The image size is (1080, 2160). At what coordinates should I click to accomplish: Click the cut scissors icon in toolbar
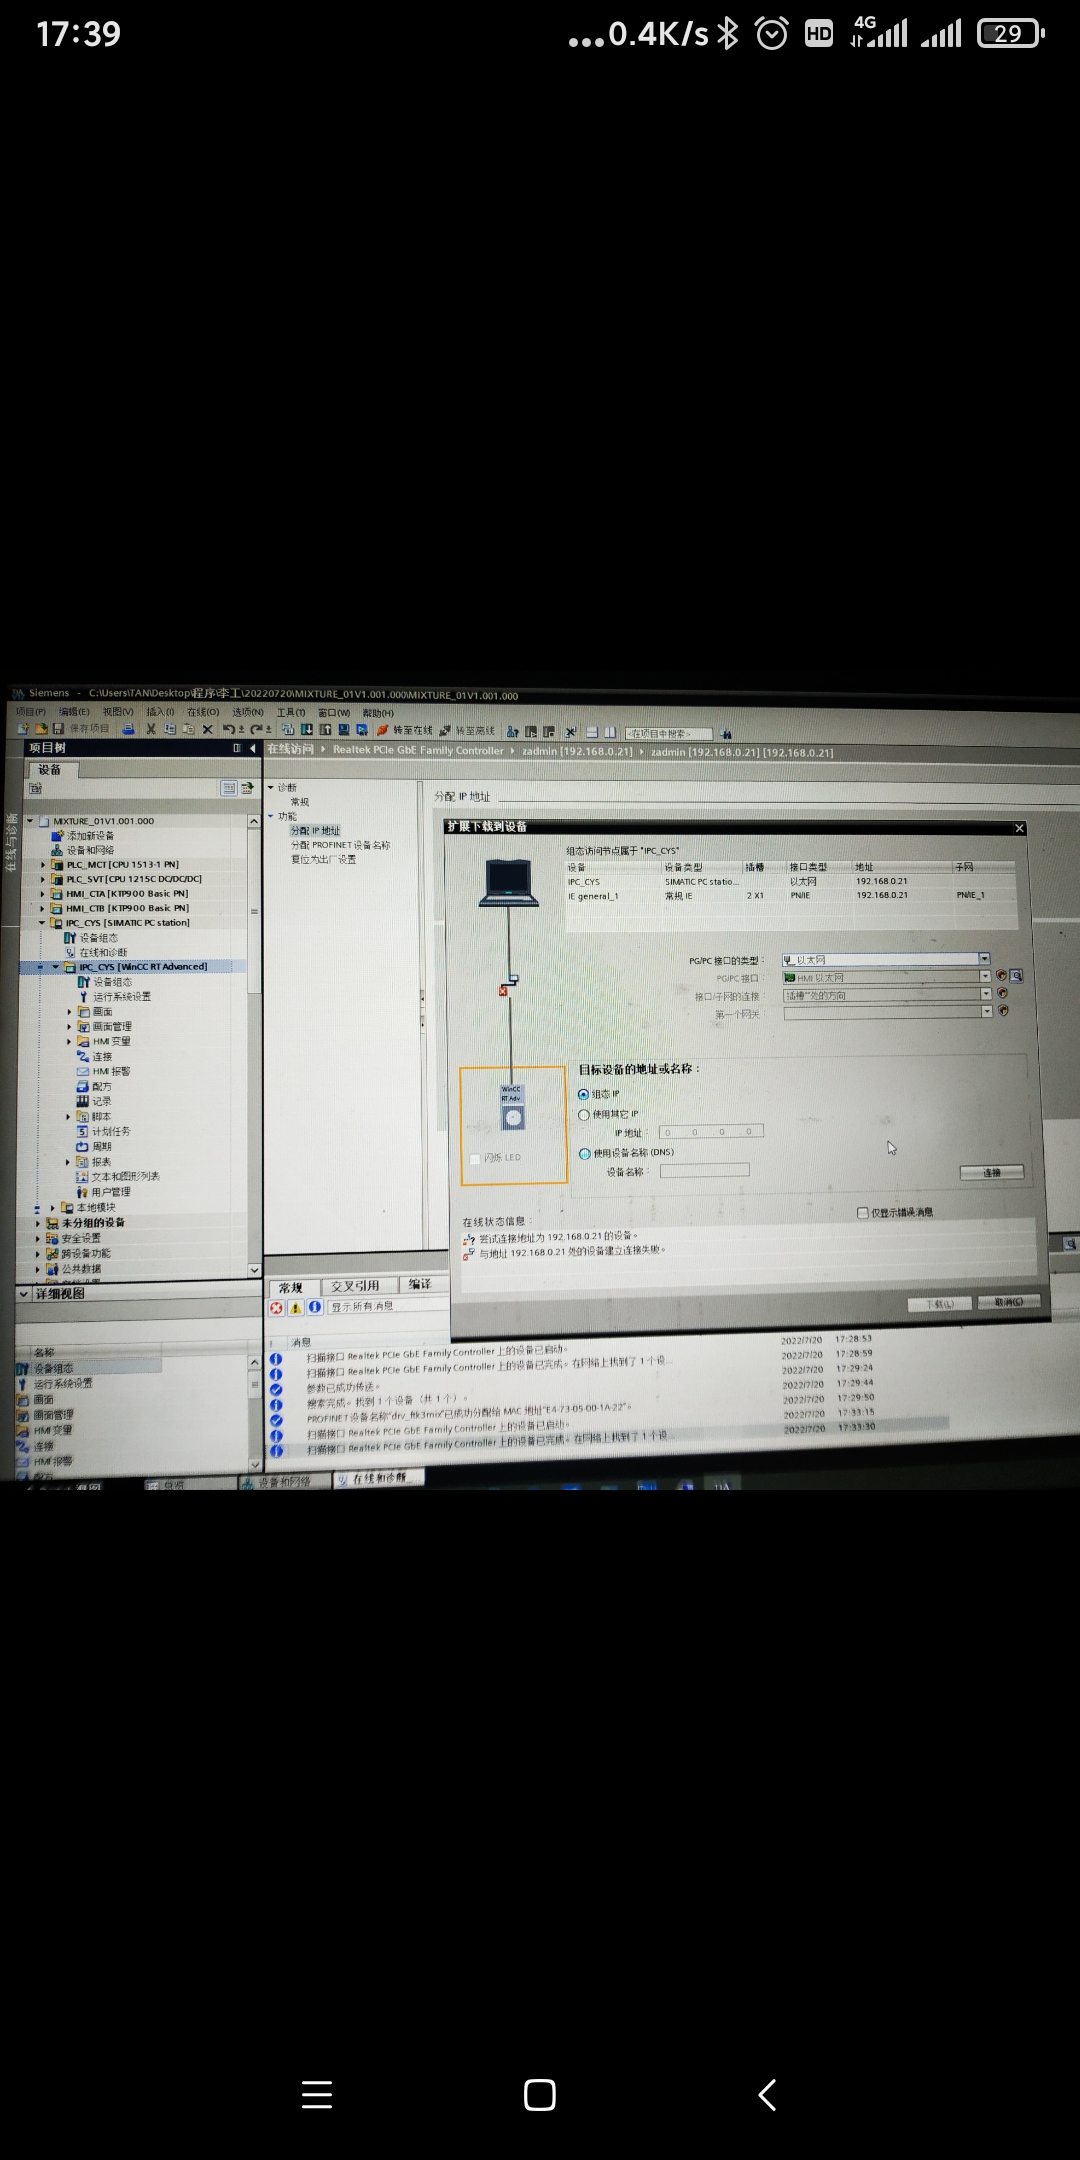(151, 729)
